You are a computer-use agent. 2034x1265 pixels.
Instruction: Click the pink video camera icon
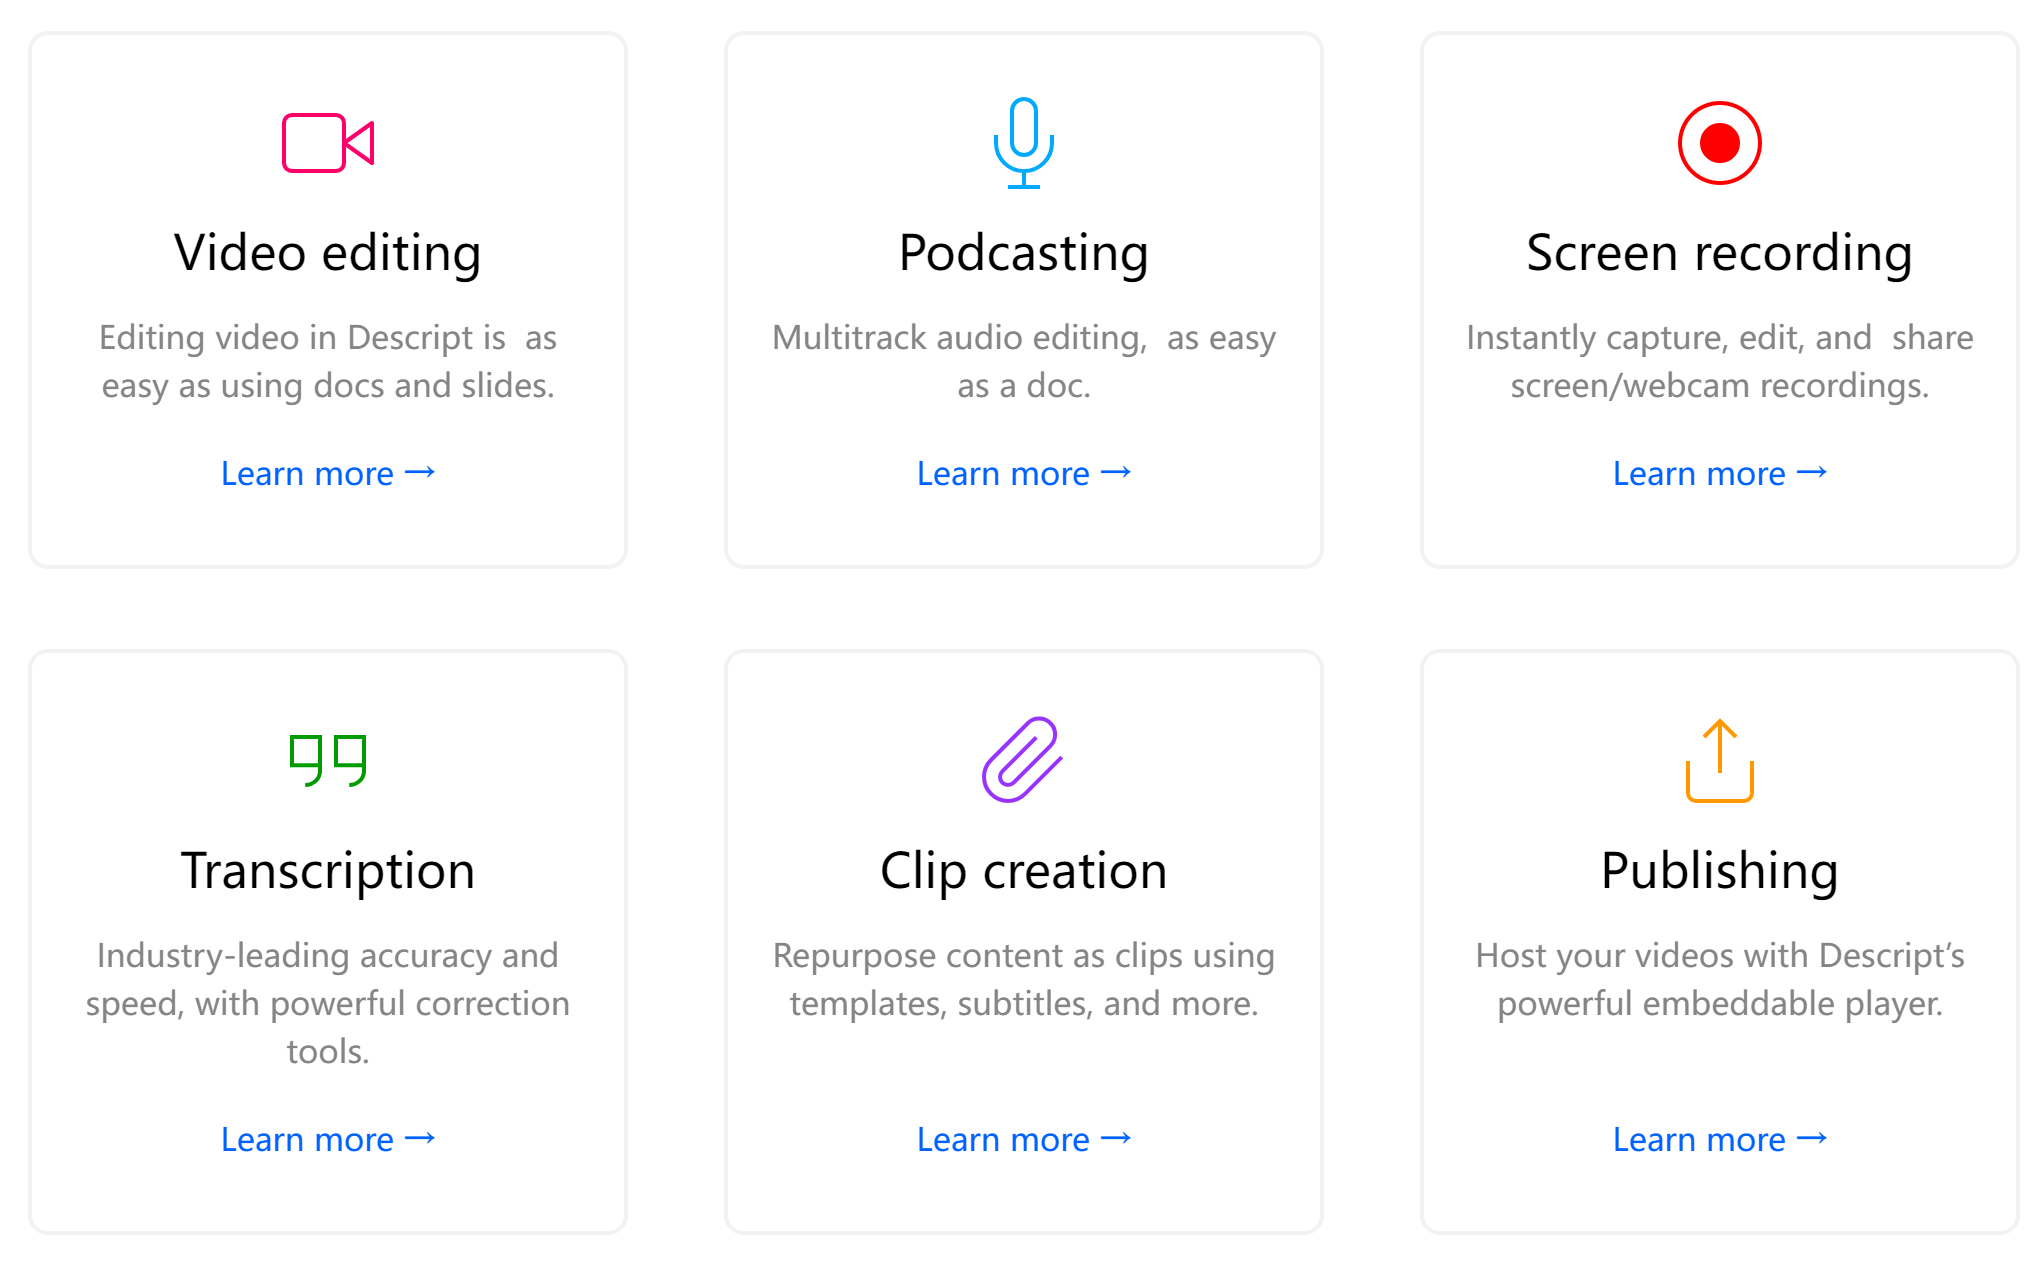(x=327, y=143)
